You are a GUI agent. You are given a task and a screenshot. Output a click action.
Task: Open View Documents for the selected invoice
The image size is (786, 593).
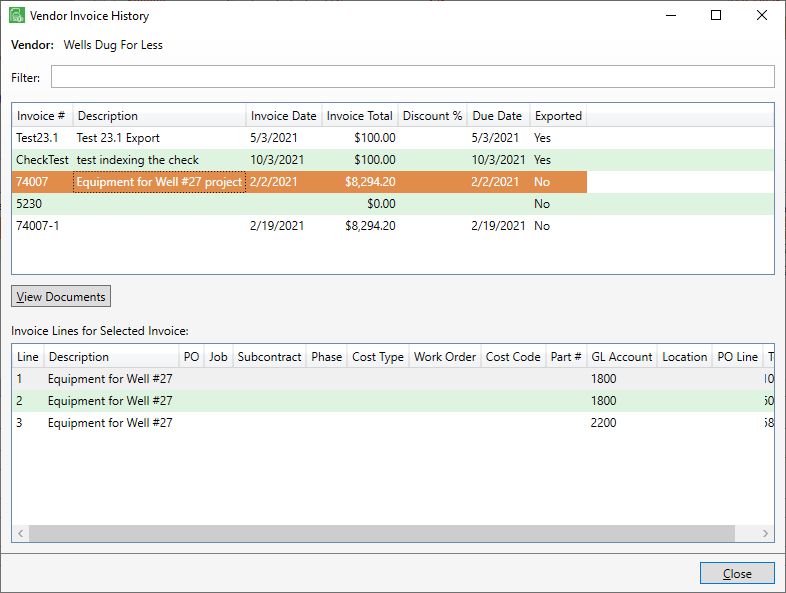(61, 296)
